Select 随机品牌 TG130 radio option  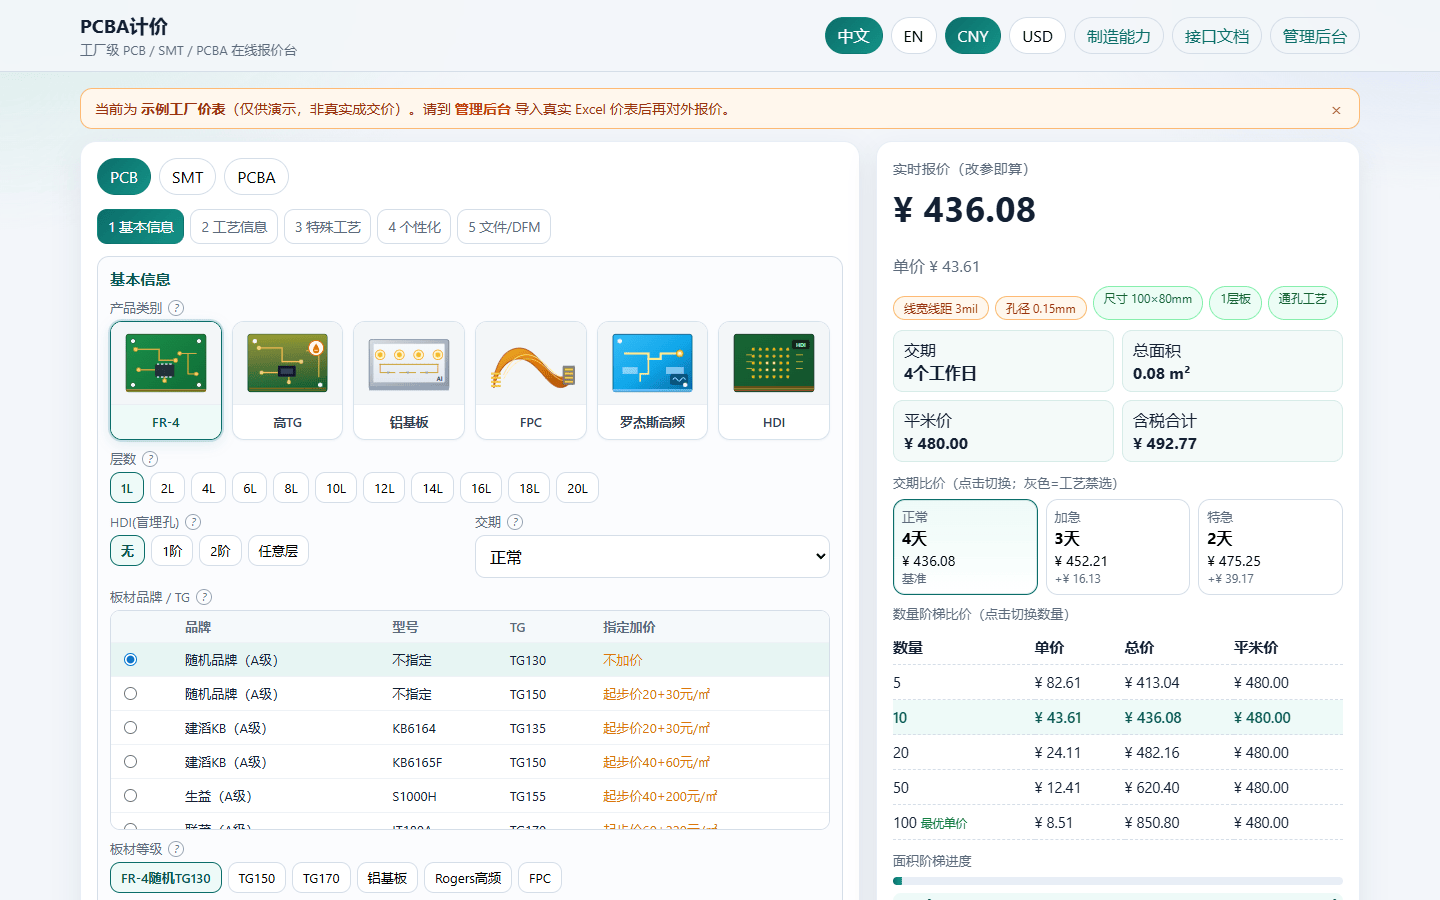130,660
